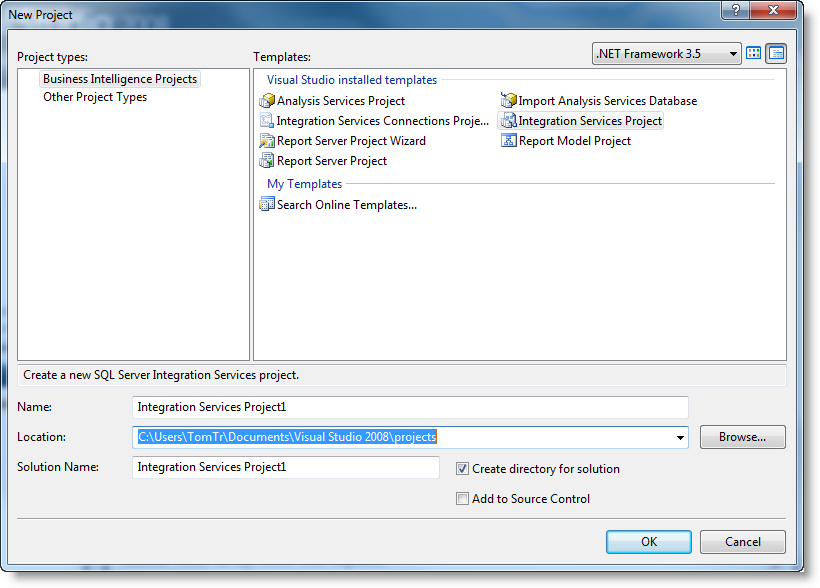
Task: Select Business Intelligence Projects type
Action: (x=120, y=79)
